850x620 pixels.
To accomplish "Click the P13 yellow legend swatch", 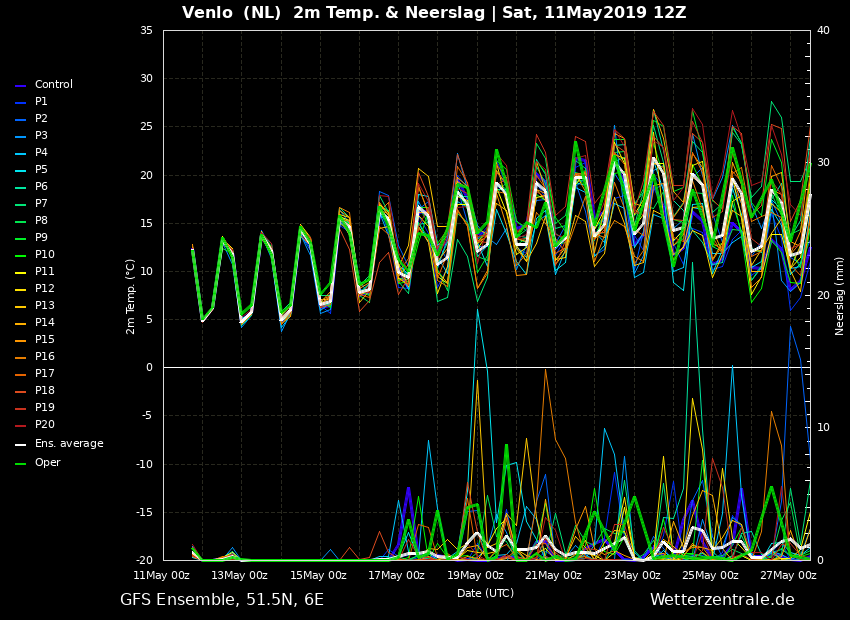I will click(x=21, y=307).
